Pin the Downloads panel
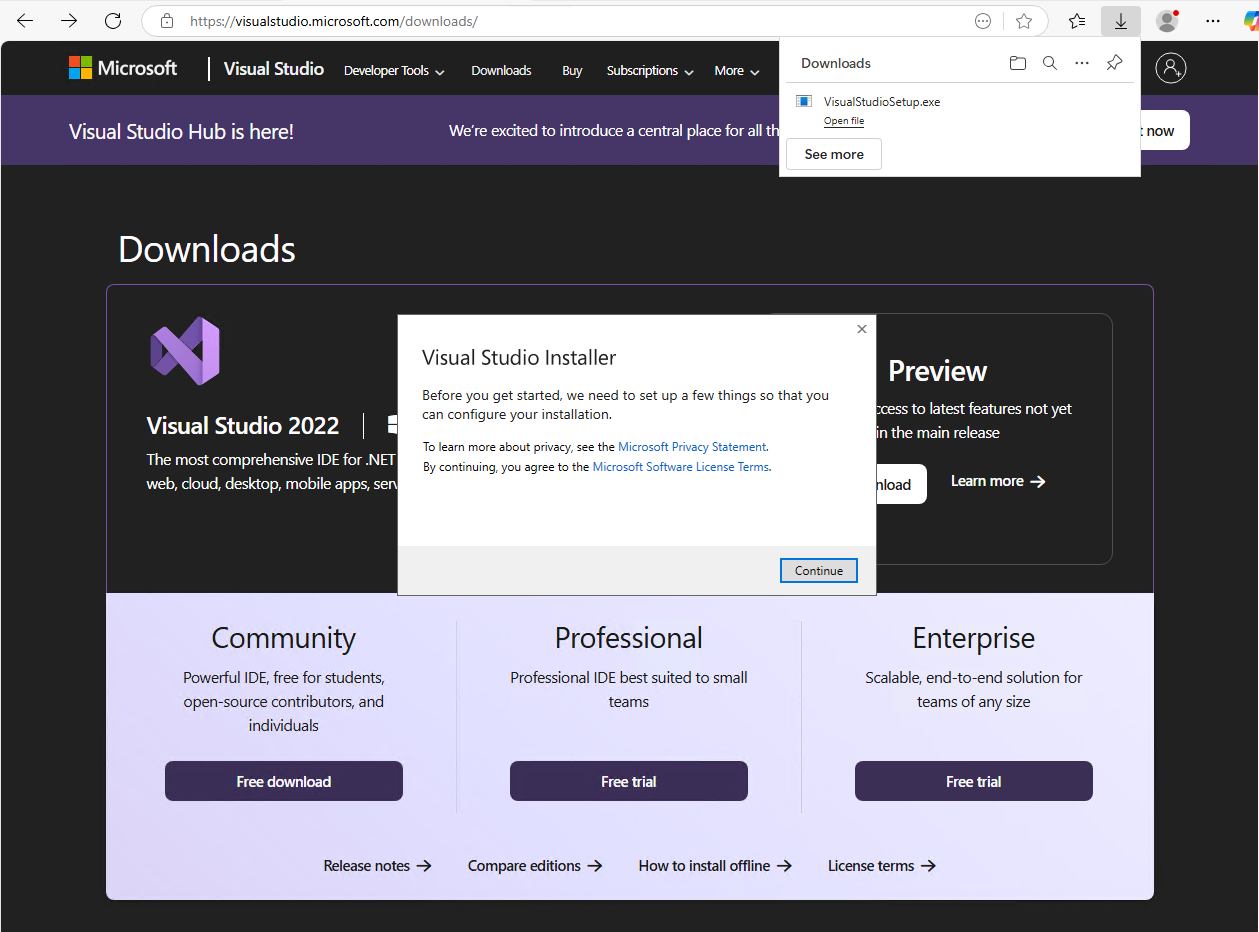This screenshot has height=932, width=1259. click(x=1114, y=63)
